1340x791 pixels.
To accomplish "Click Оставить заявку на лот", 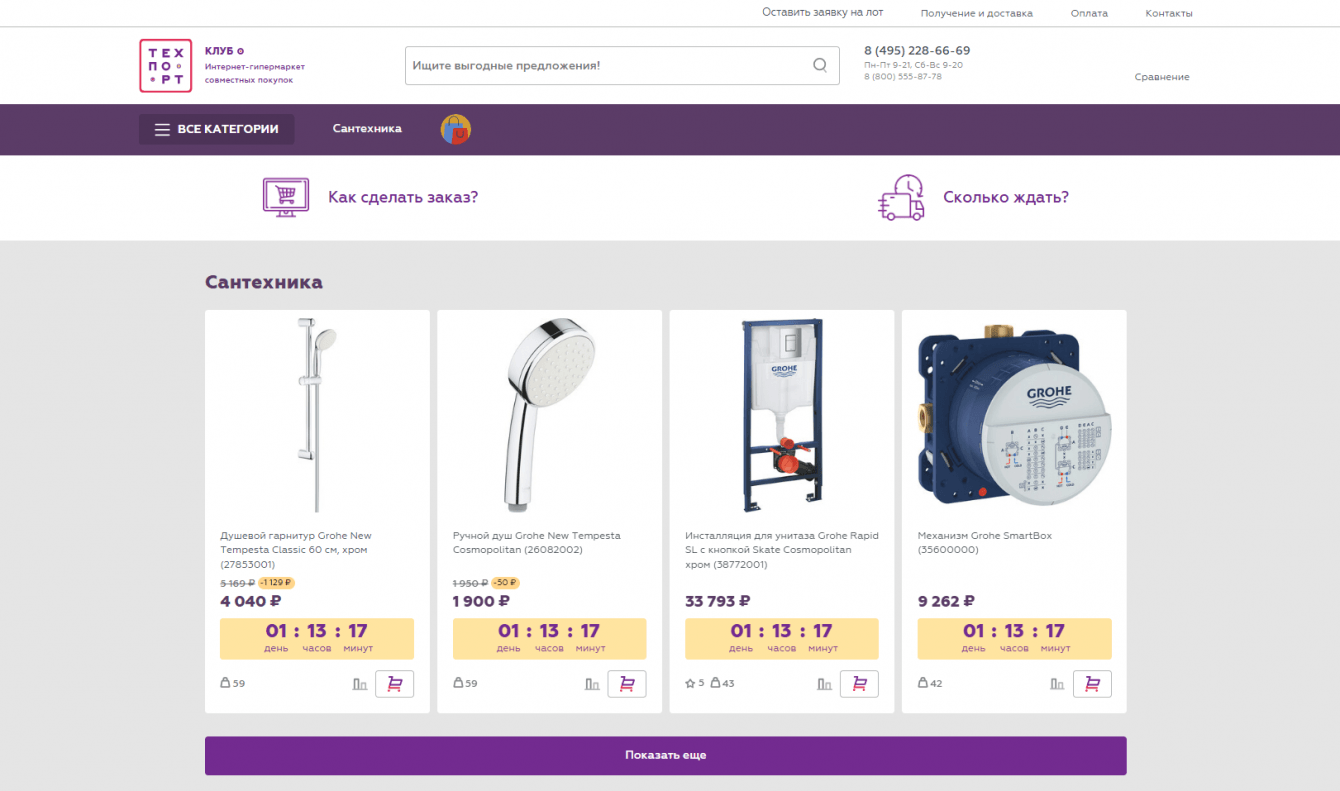I will click(x=823, y=13).
